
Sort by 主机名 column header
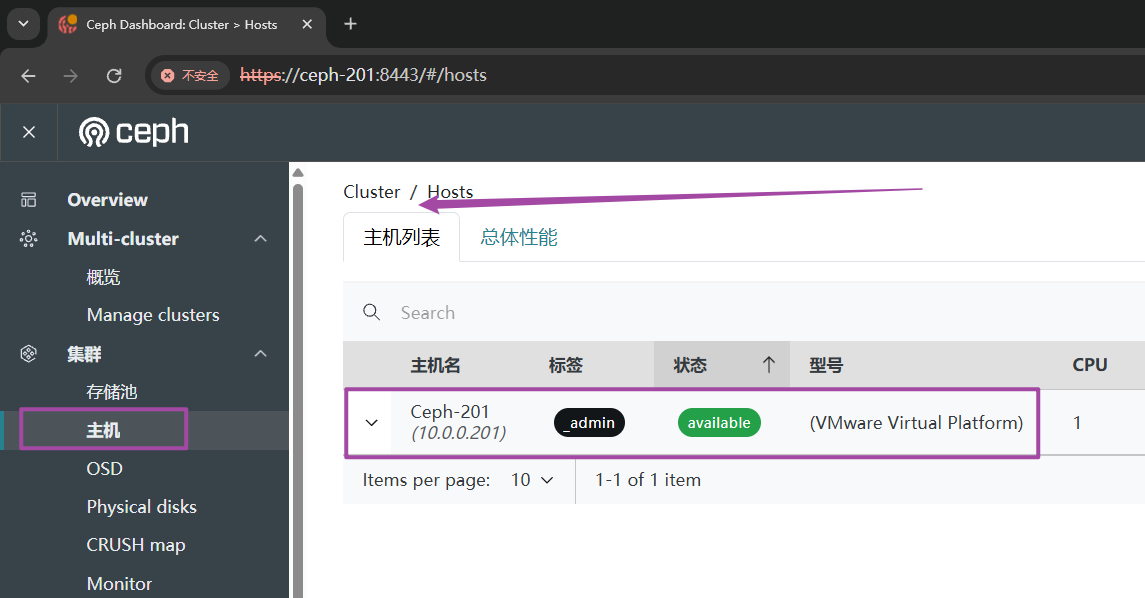[435, 364]
